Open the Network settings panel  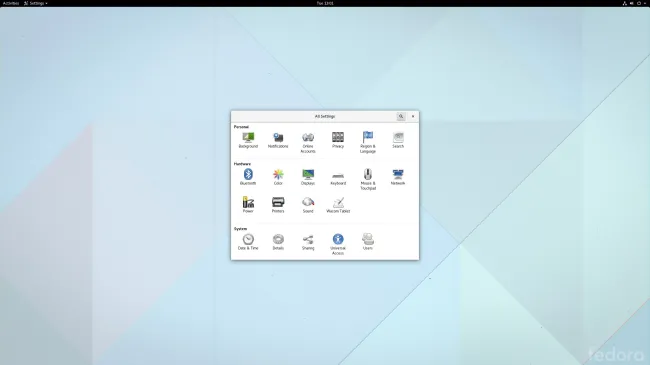[x=398, y=177]
